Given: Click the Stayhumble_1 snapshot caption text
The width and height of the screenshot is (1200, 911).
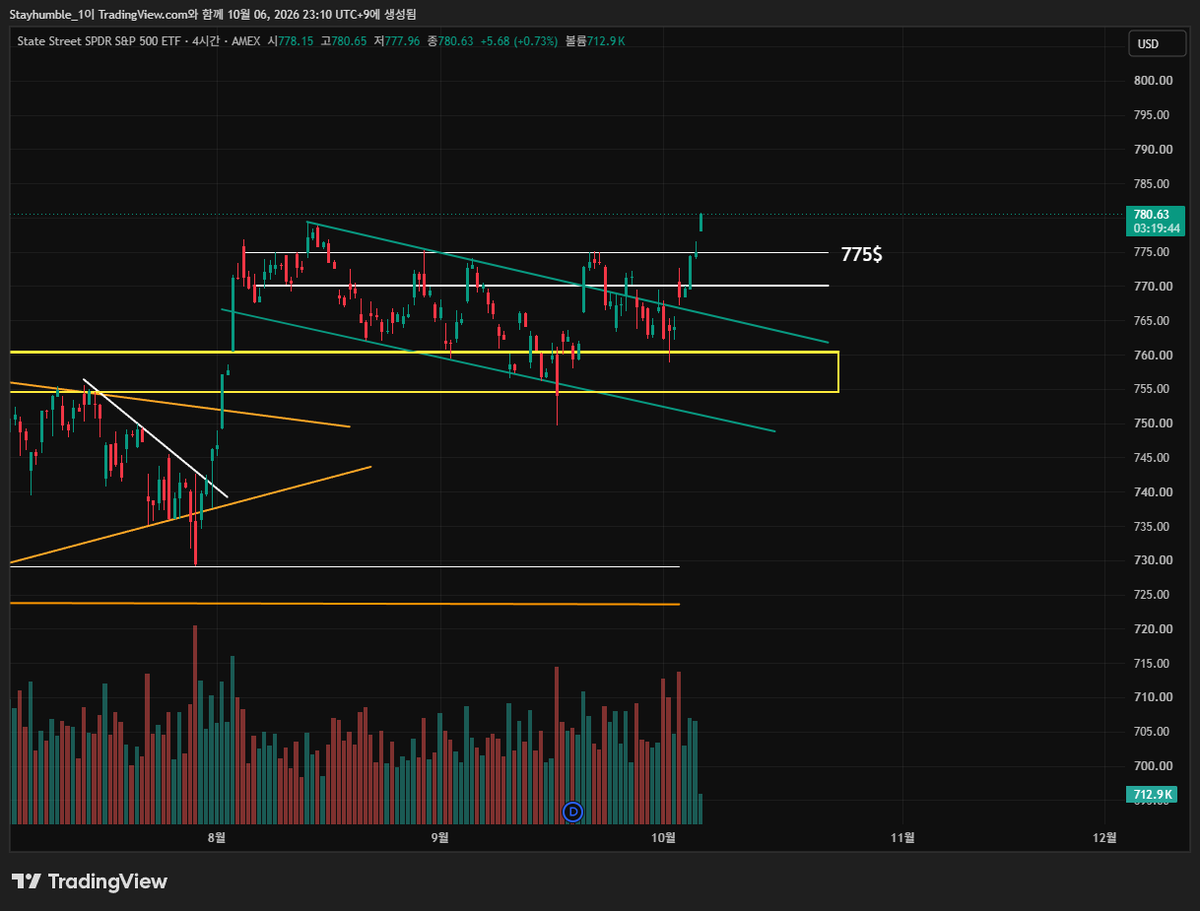Looking at the screenshot, I should 214,14.
